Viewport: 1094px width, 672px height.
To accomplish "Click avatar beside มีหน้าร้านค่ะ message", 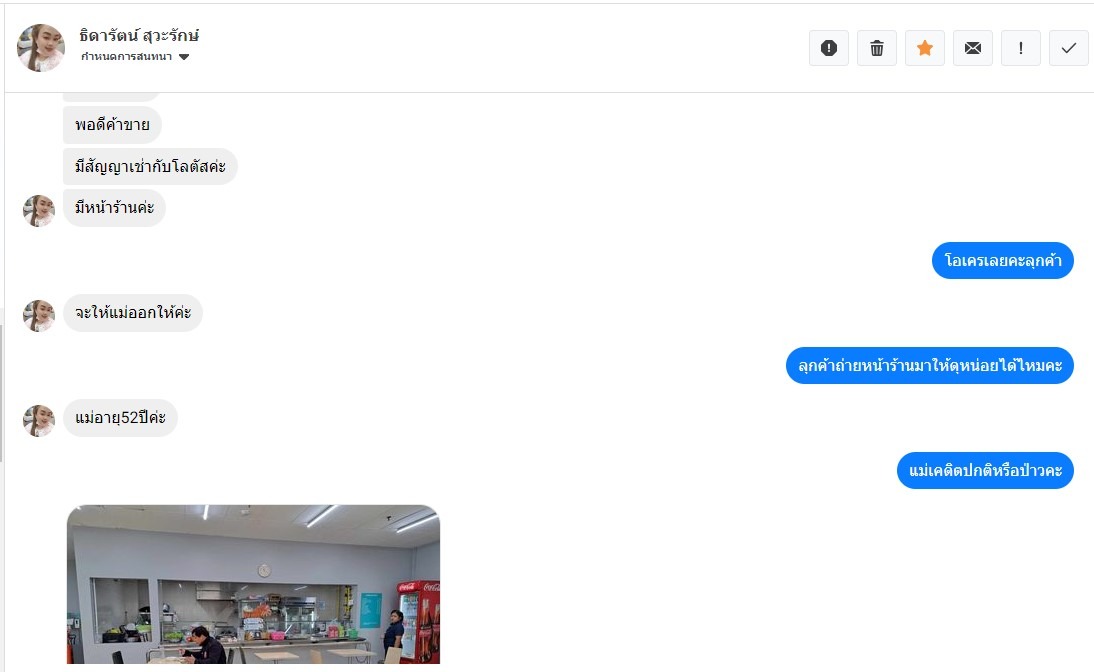I will pyautogui.click(x=39, y=211).
